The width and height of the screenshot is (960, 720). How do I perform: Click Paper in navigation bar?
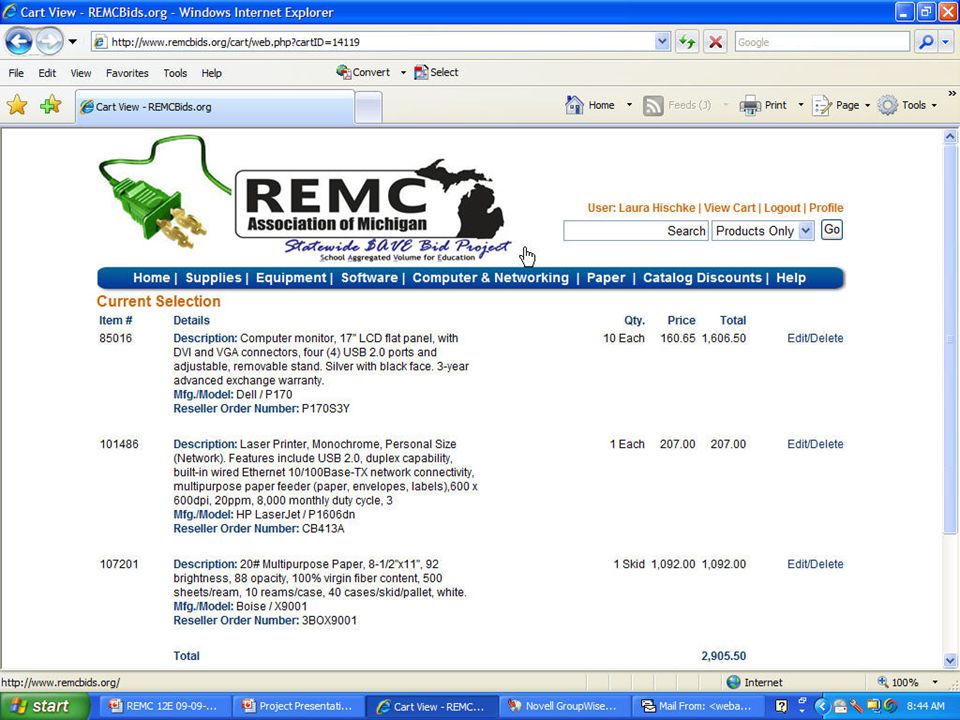[x=606, y=277]
